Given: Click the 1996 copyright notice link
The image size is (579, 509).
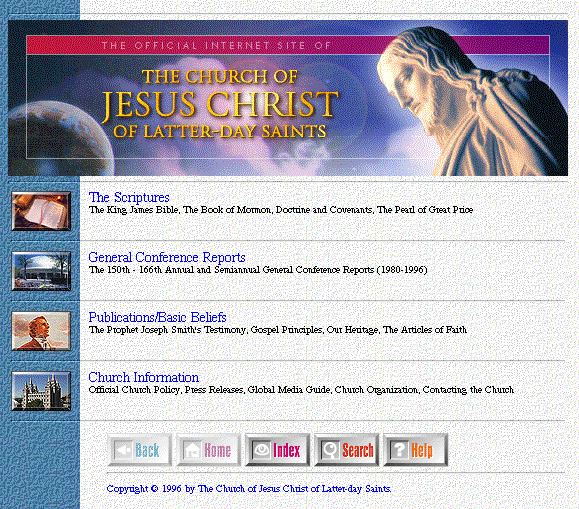Looking at the screenshot, I should tap(249, 489).
